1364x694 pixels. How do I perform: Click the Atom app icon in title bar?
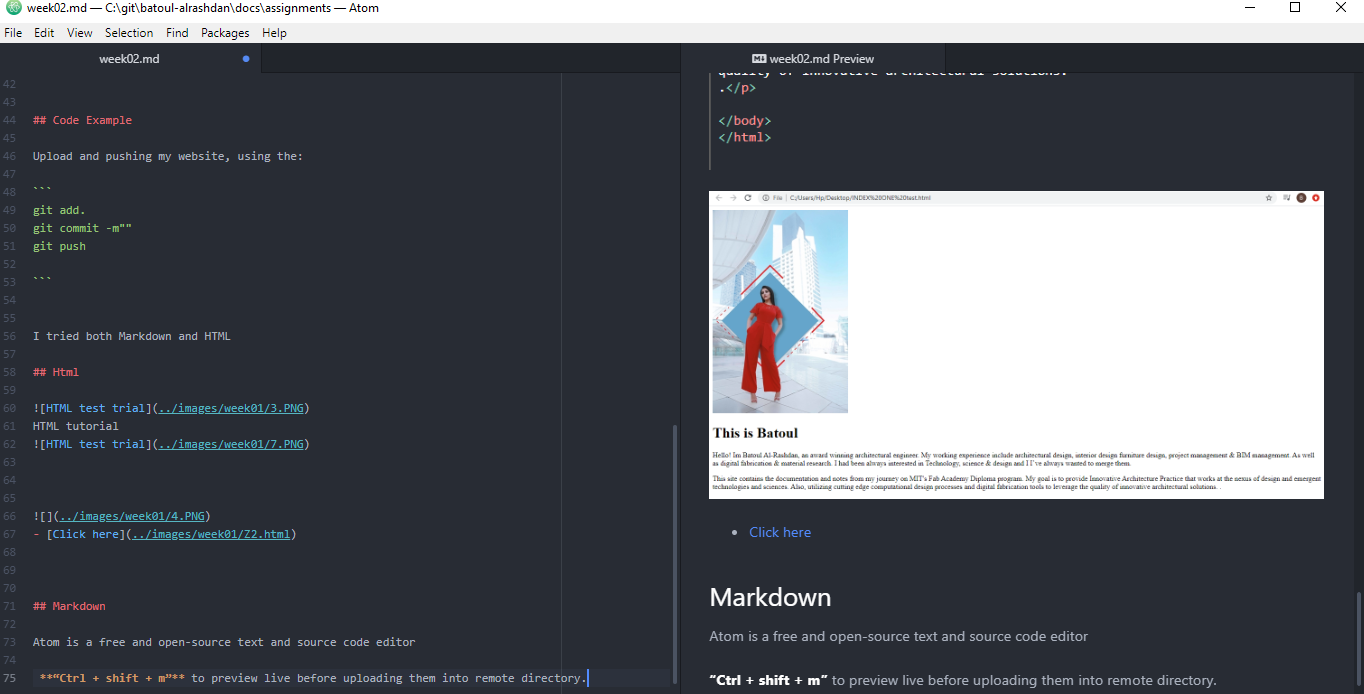pos(13,8)
